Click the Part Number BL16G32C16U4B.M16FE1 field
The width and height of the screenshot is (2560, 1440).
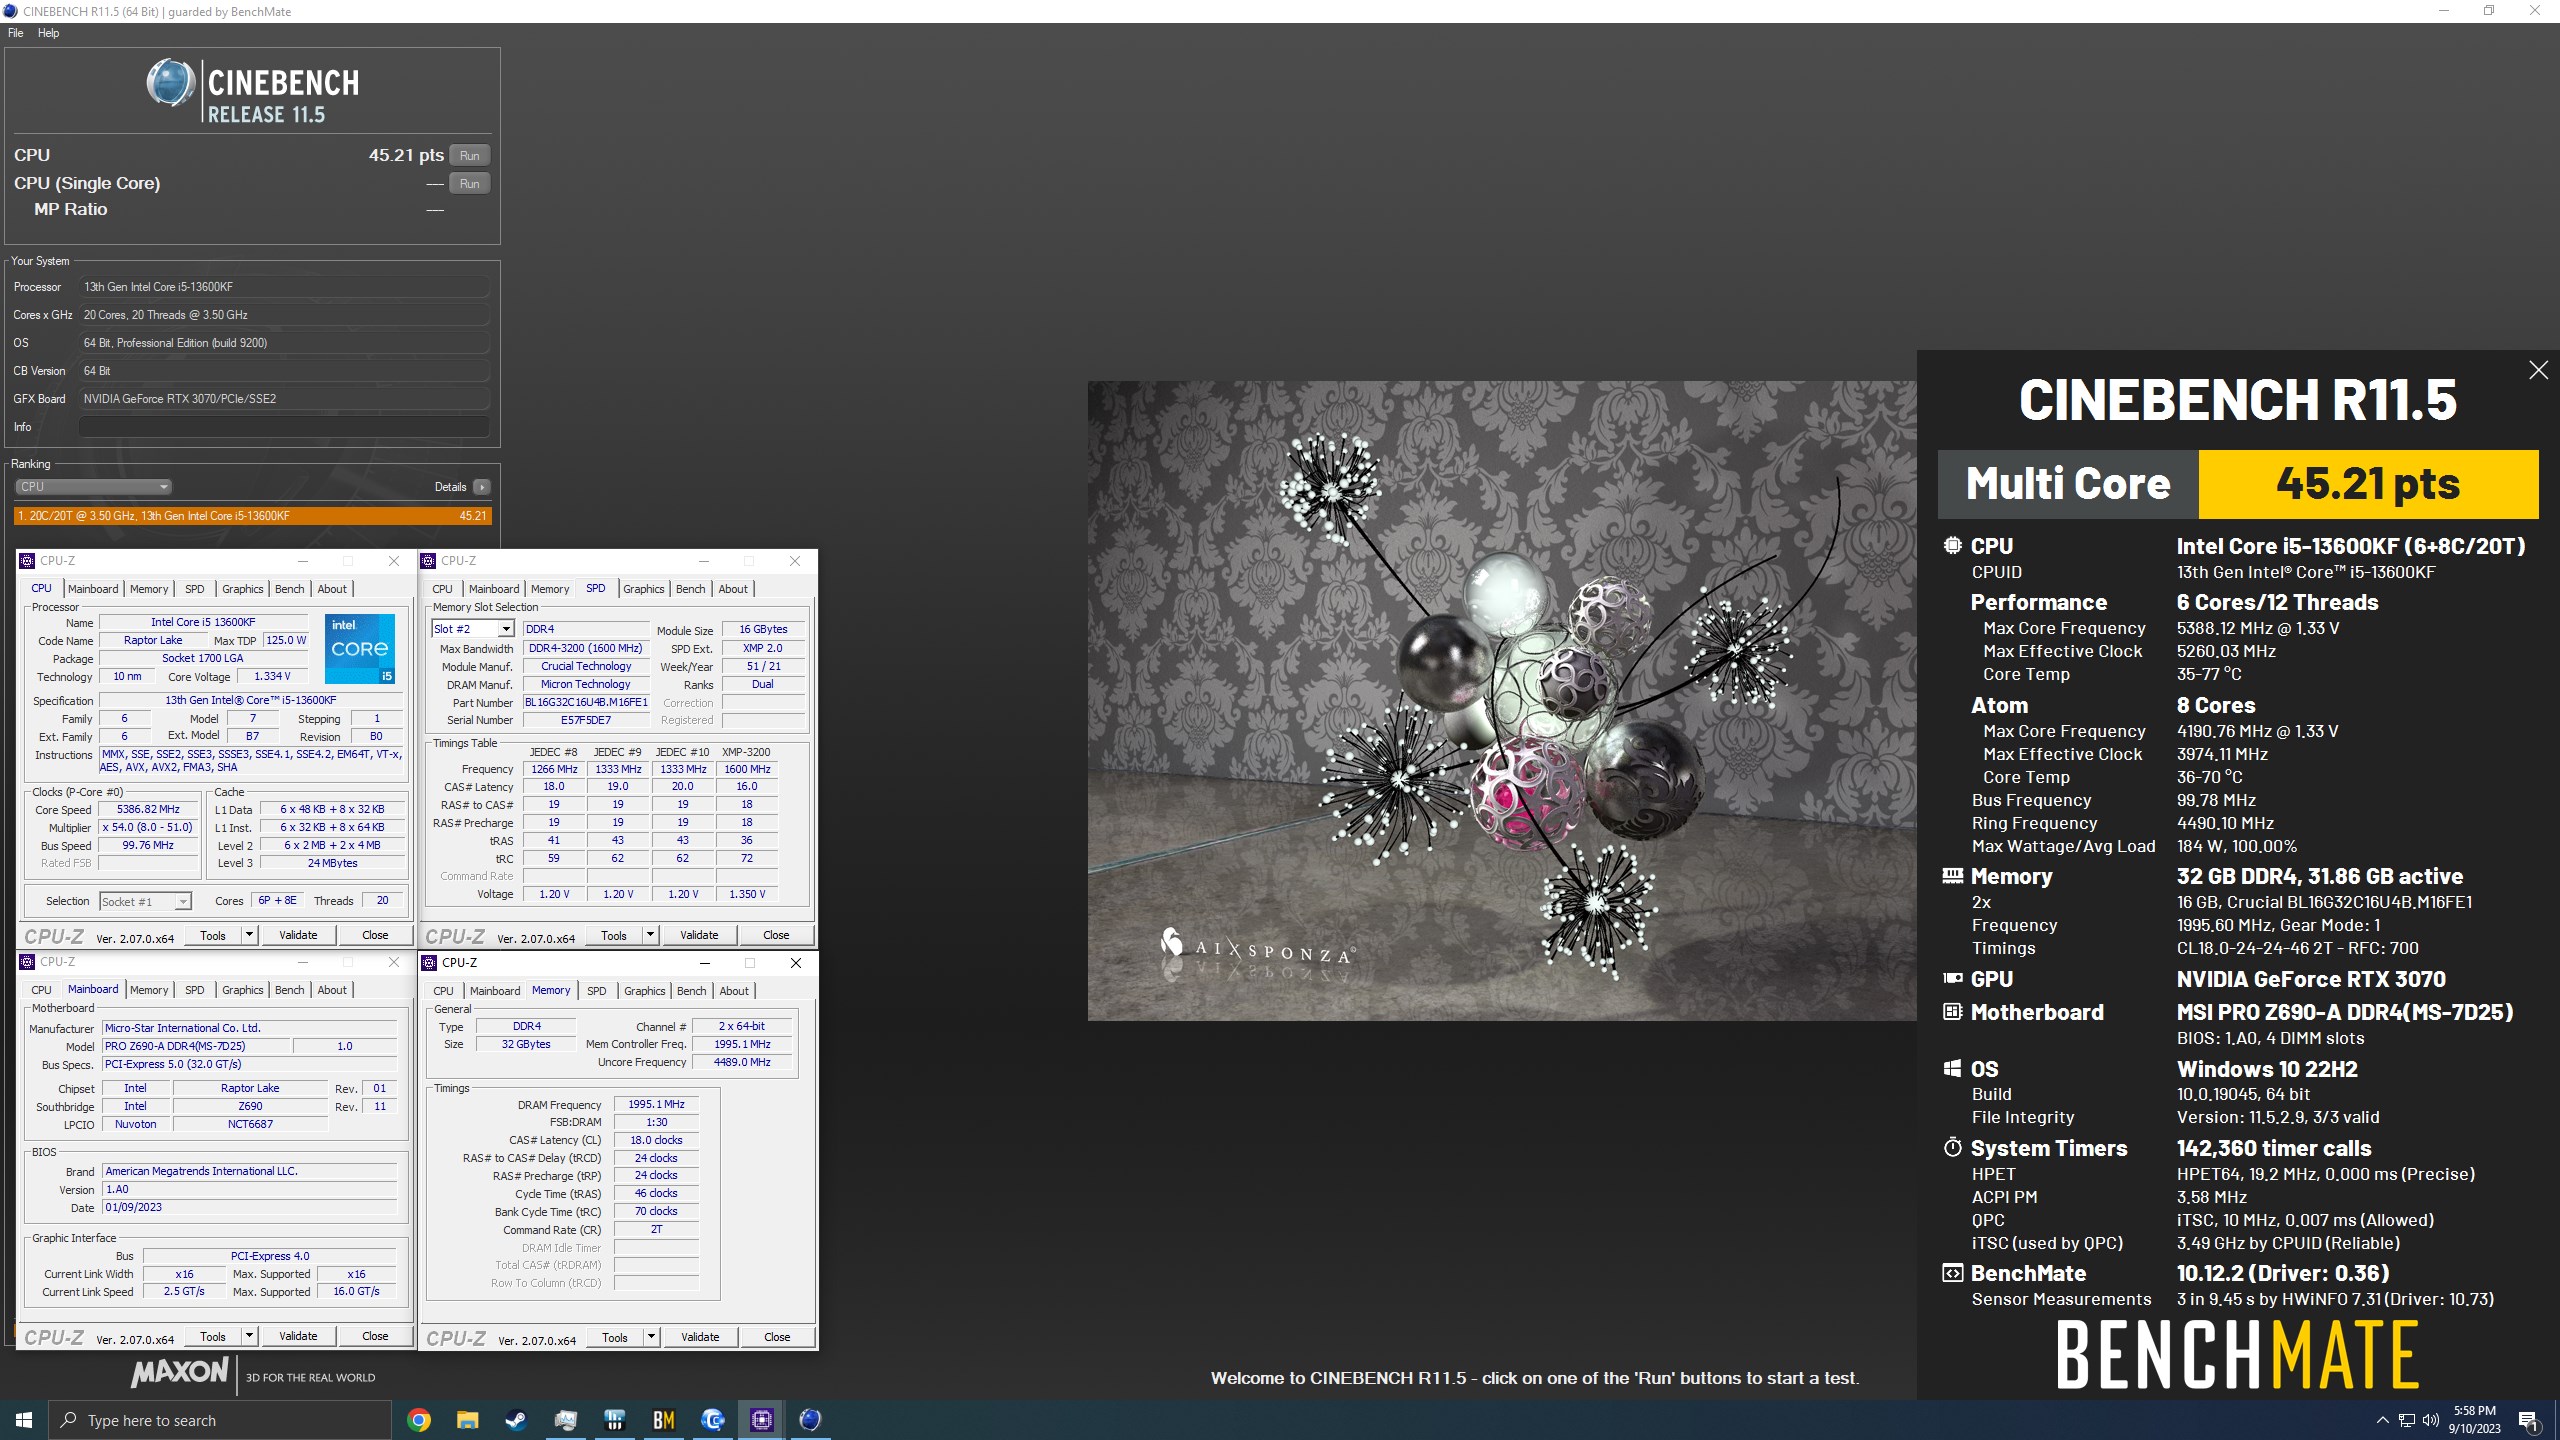[x=586, y=702]
